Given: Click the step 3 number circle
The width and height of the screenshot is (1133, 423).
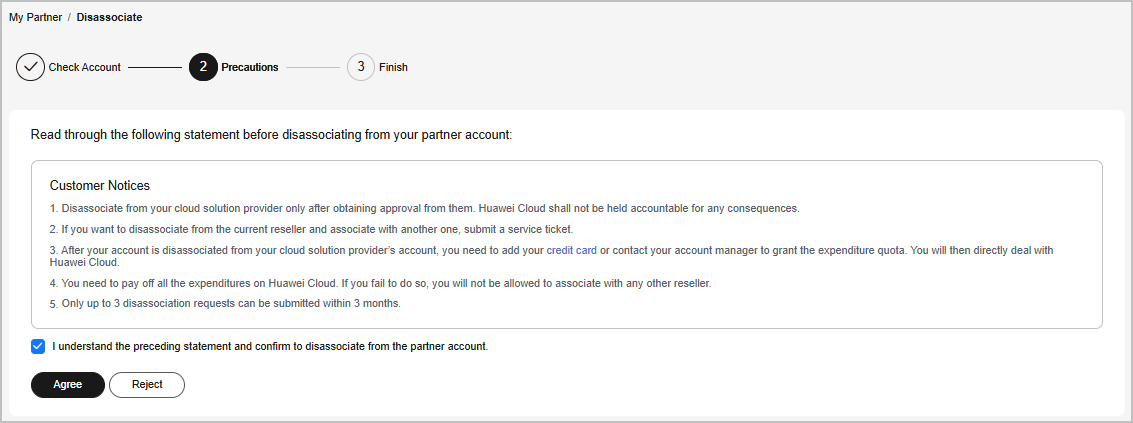Looking at the screenshot, I should tap(361, 67).
